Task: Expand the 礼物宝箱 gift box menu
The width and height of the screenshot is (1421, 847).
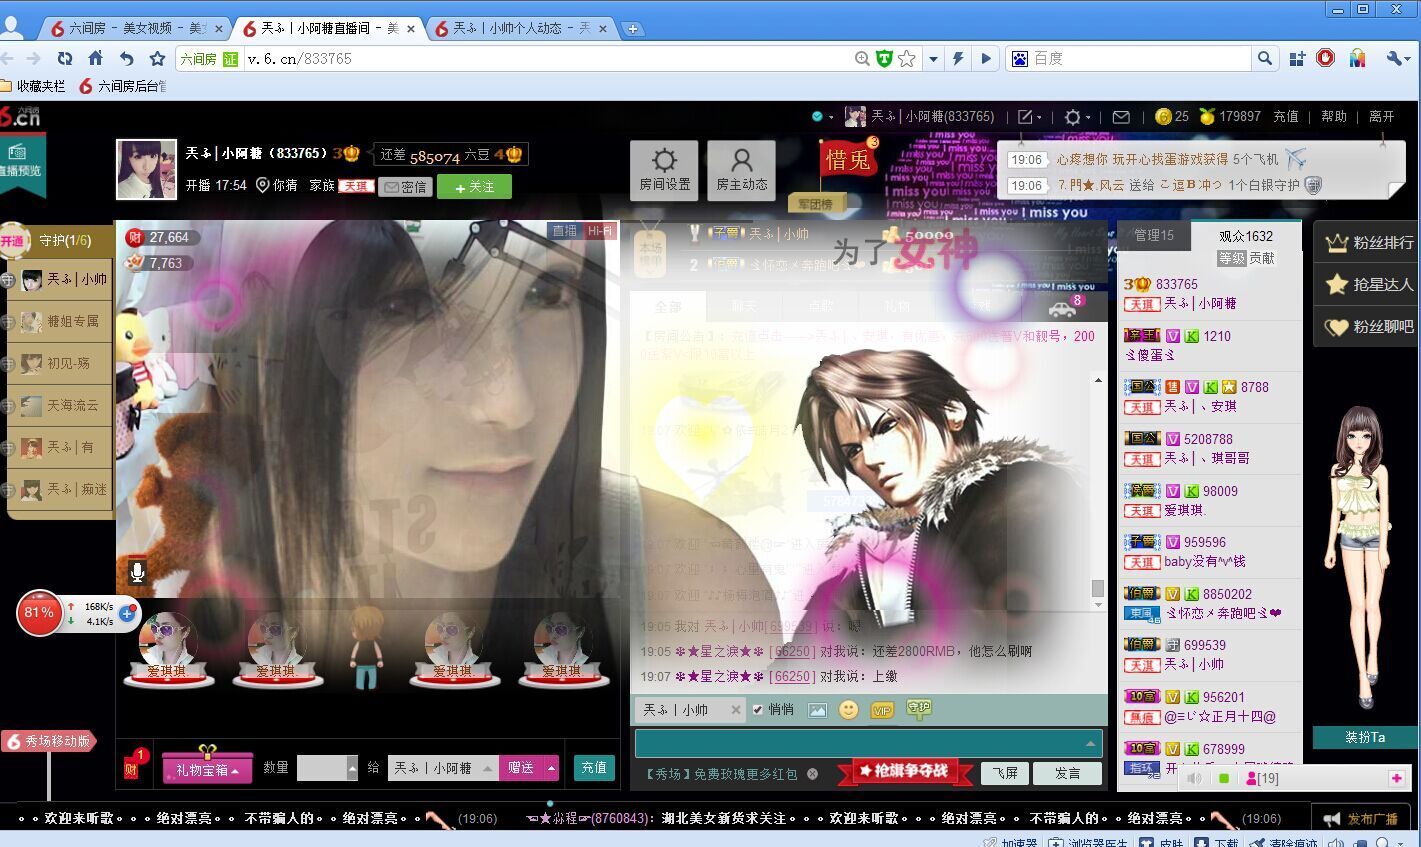Action: pos(208,768)
